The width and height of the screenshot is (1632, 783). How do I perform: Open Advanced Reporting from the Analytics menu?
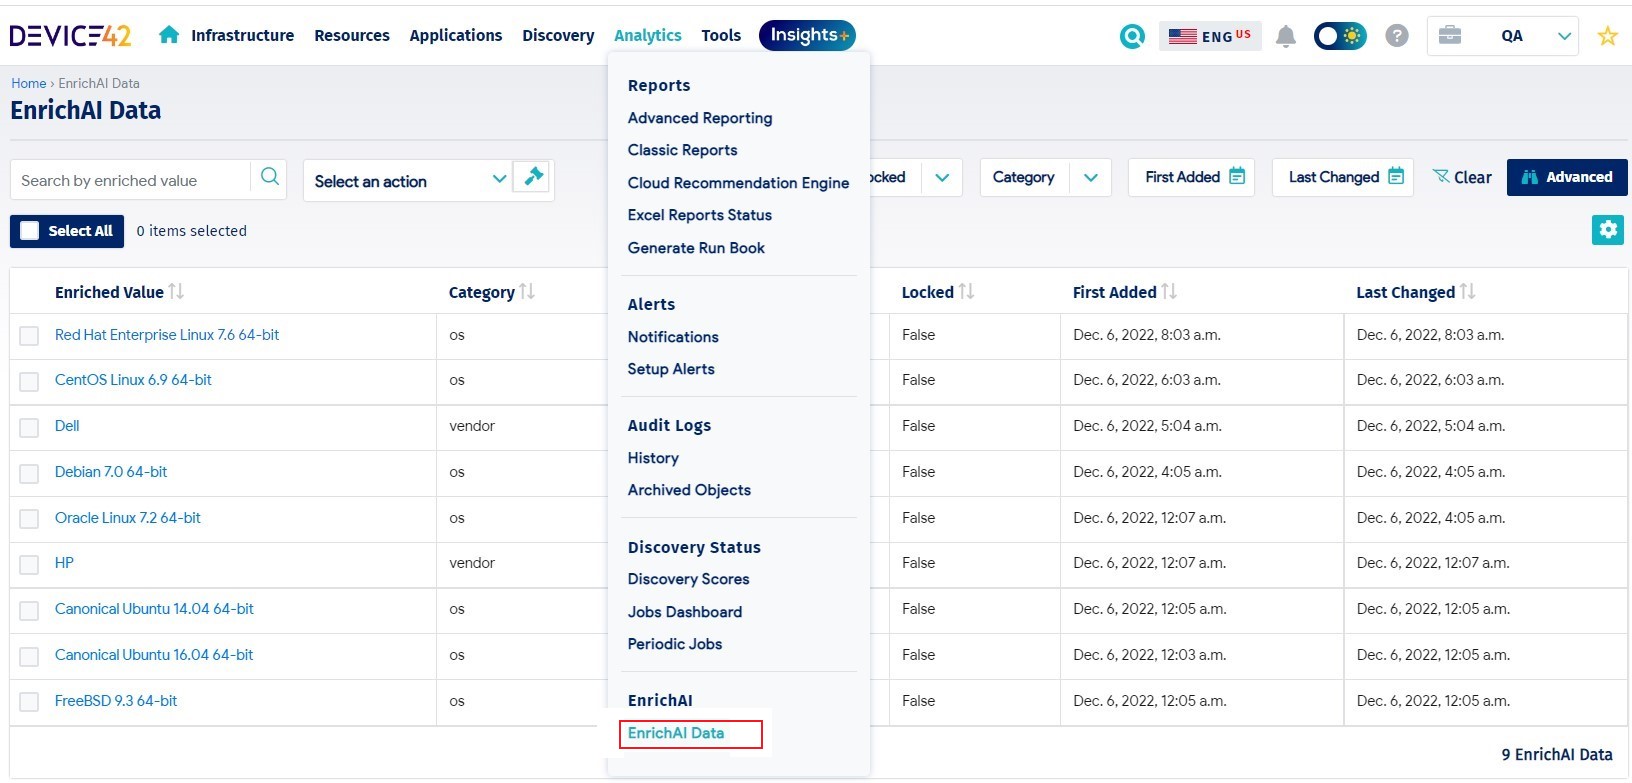700,118
